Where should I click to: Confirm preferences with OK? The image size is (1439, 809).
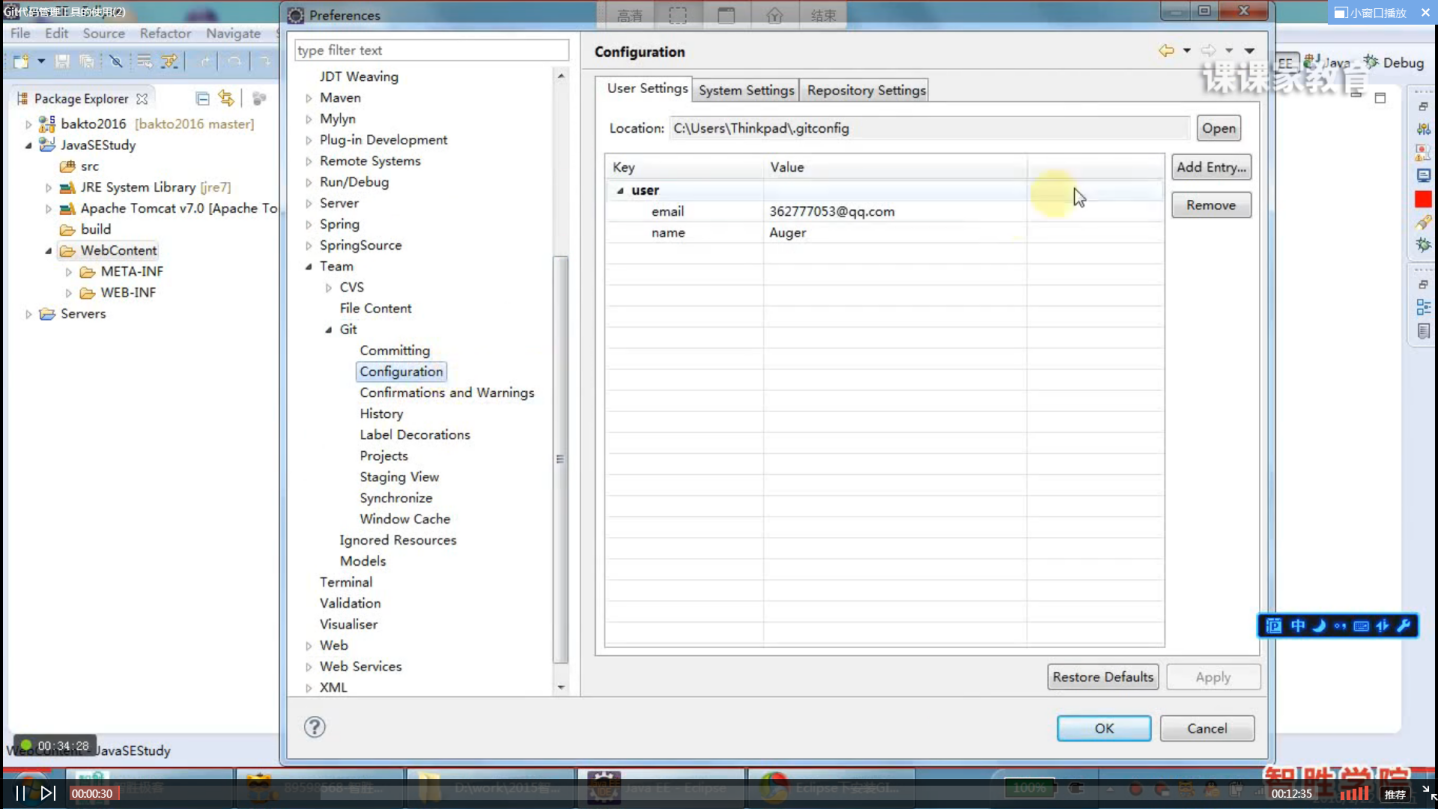point(1104,728)
